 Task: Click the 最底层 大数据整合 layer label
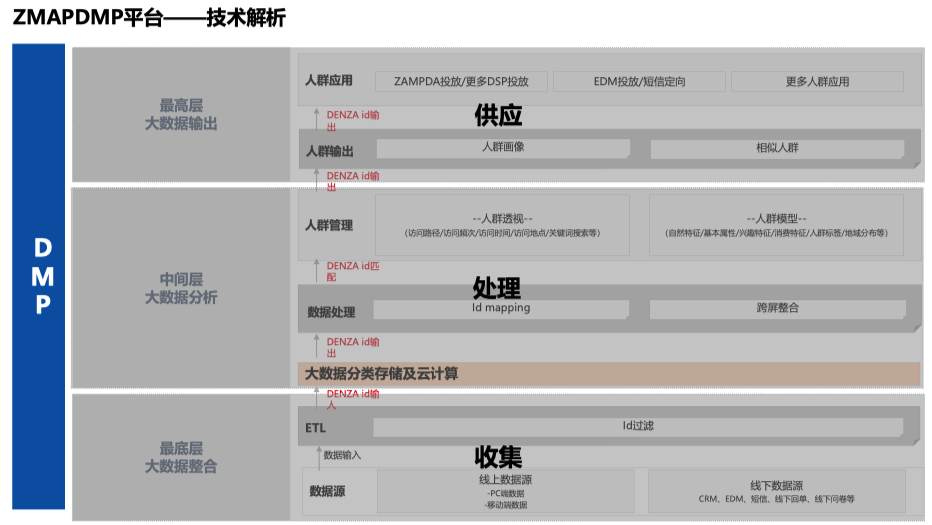[x=181, y=457]
